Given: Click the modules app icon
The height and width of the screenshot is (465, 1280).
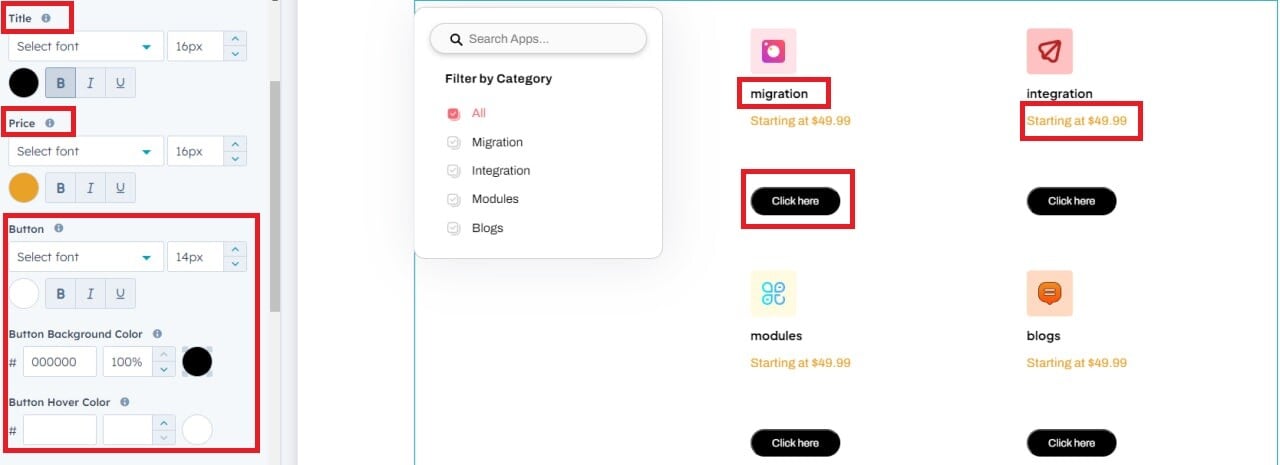Looking at the screenshot, I should point(773,293).
